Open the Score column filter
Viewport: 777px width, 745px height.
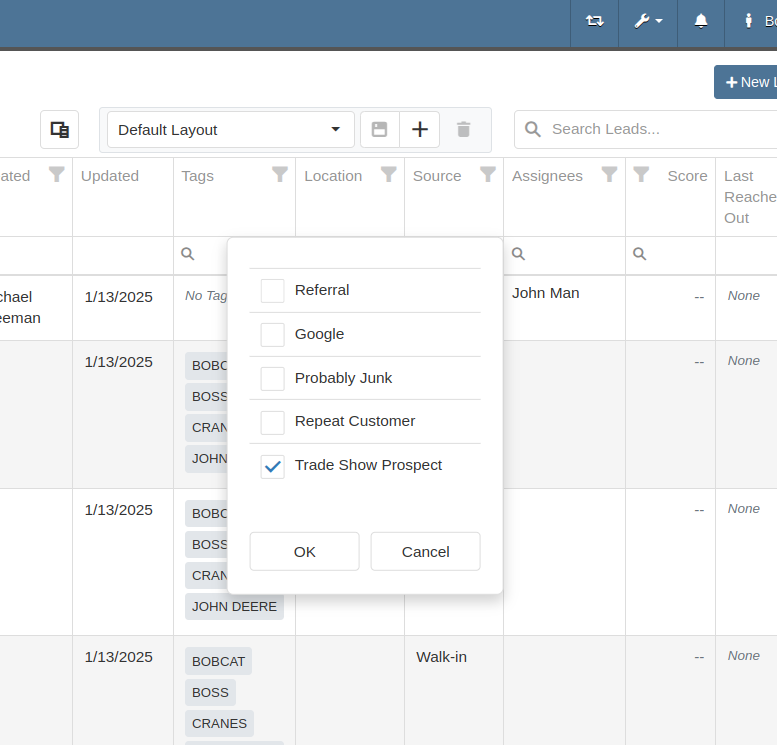click(x=641, y=174)
